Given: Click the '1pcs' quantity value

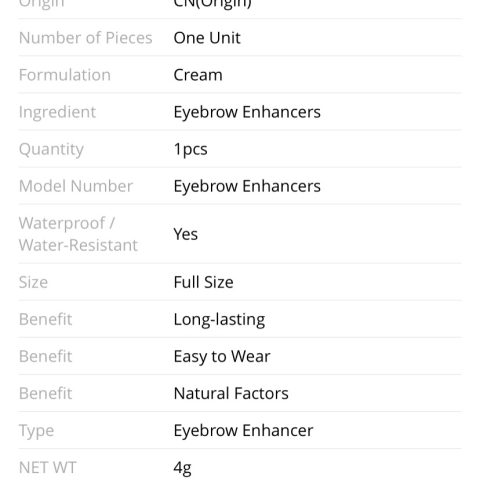Looking at the screenshot, I should click(x=190, y=150).
